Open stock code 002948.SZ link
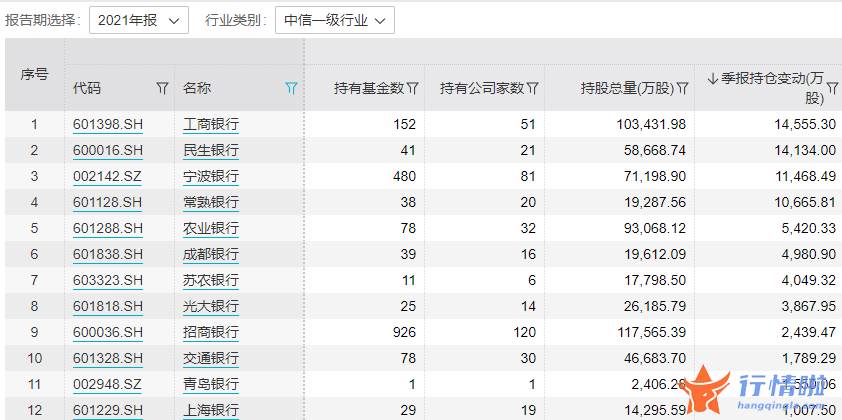 click(107, 384)
